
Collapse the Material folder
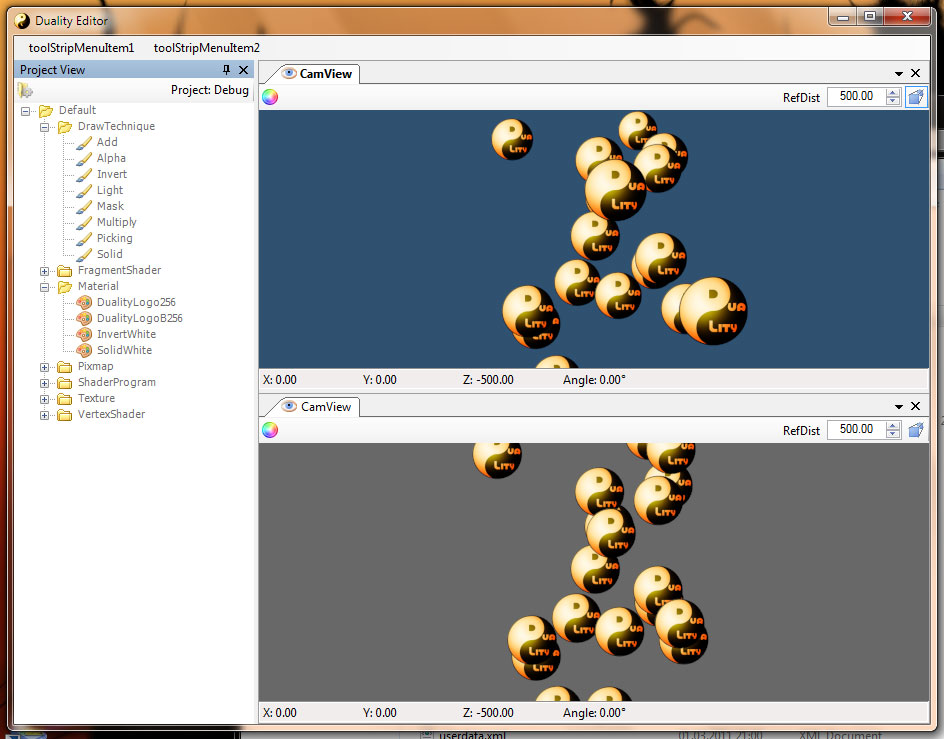[45, 287]
